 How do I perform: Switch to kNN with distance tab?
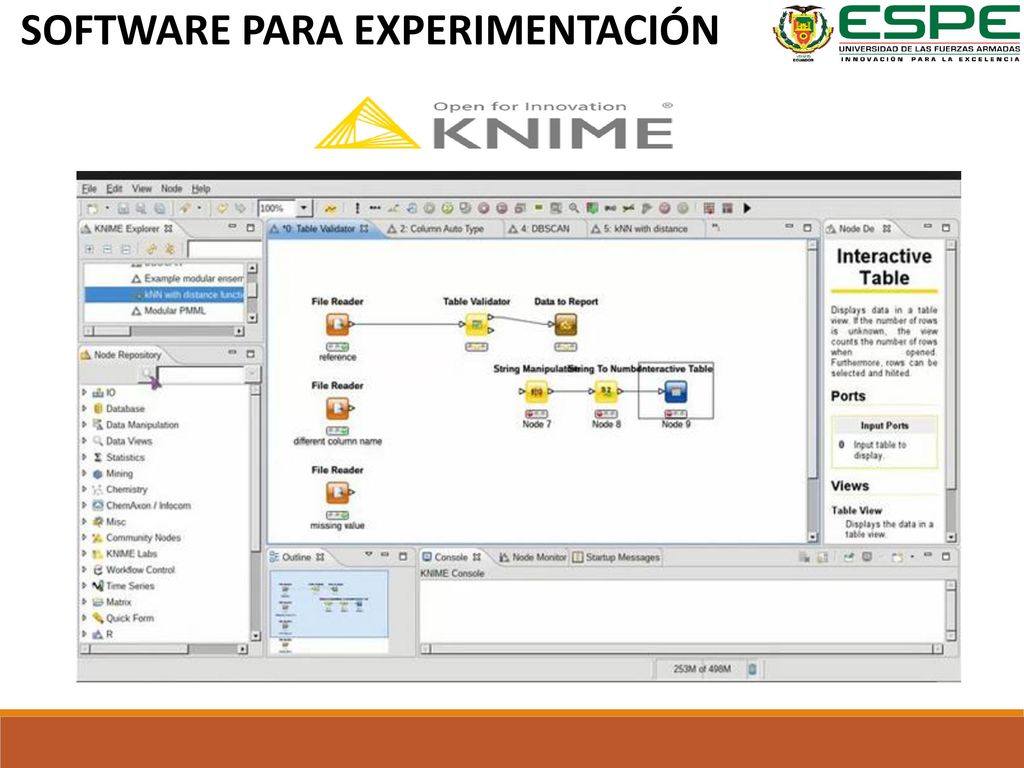click(640, 229)
